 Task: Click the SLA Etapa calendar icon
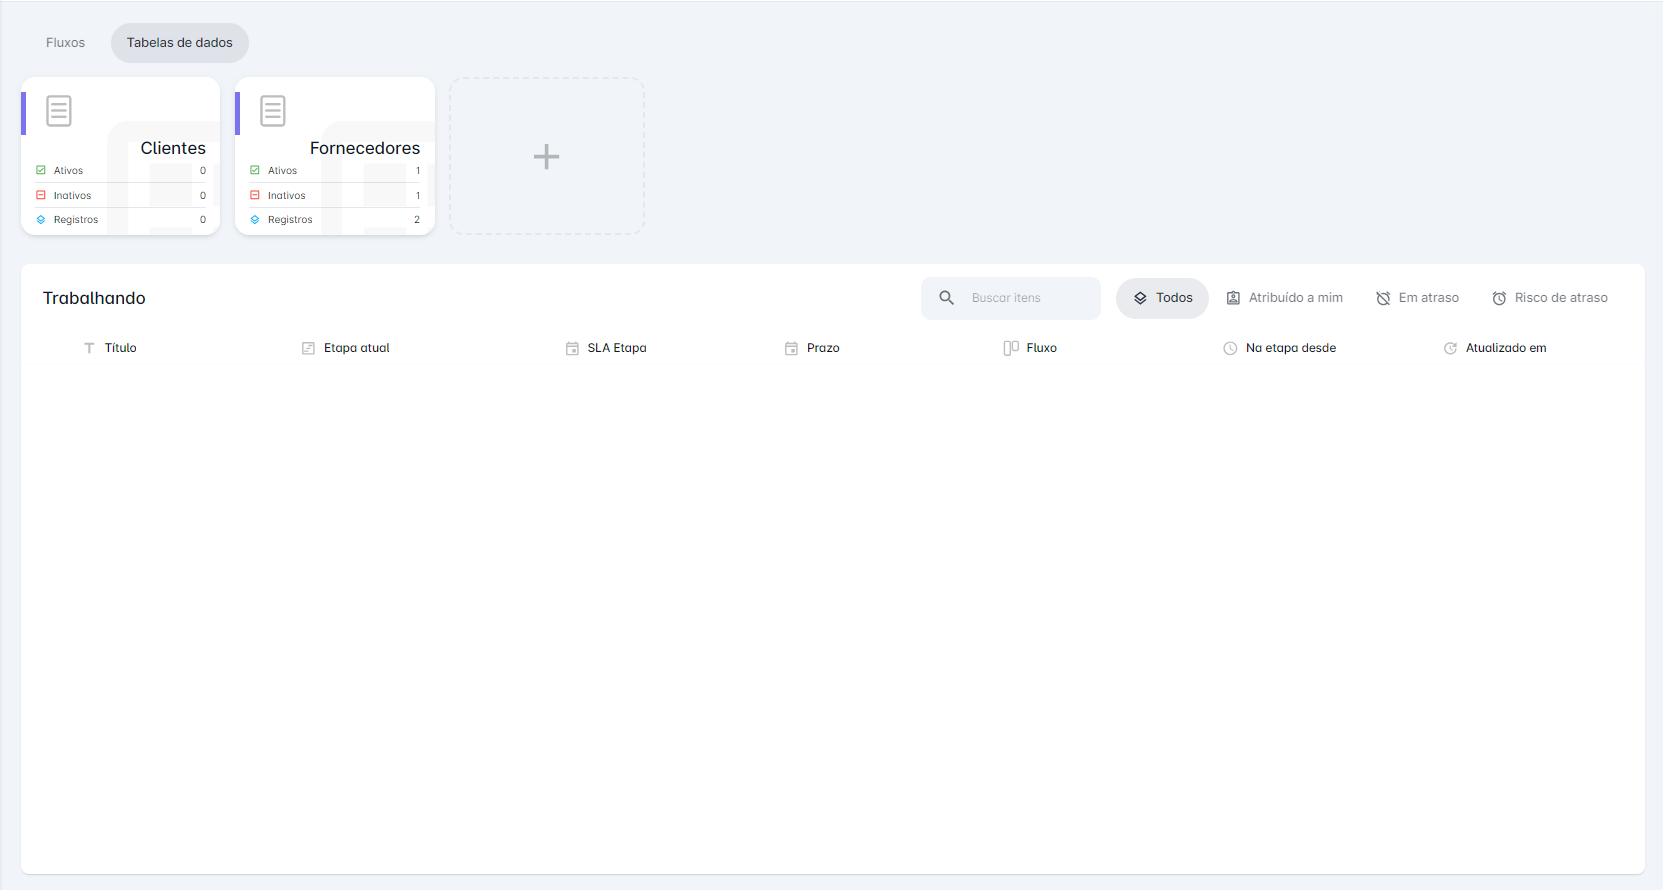pos(572,348)
